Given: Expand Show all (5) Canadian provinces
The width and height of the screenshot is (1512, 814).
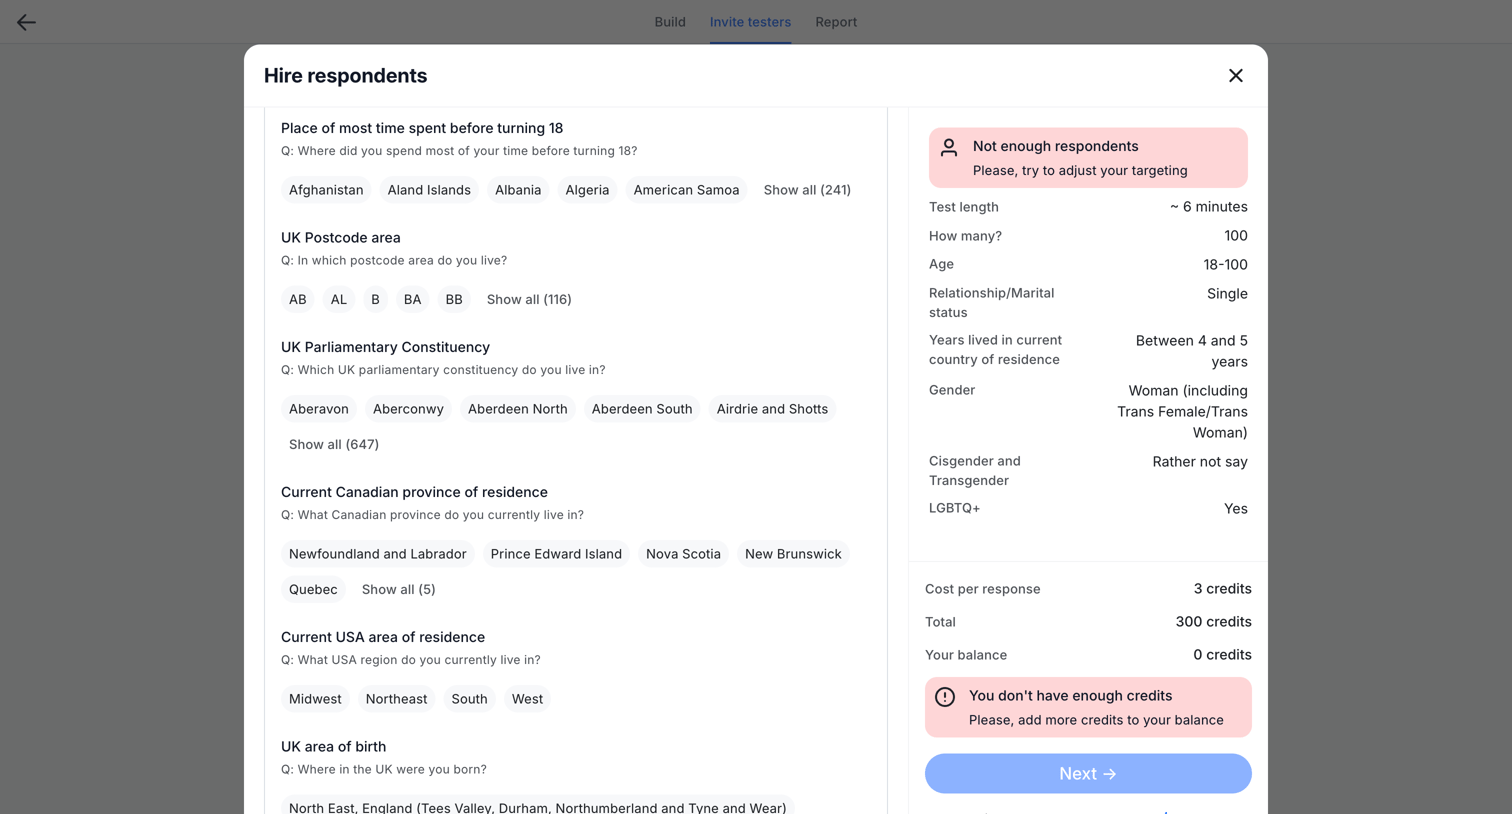Looking at the screenshot, I should coord(398,589).
